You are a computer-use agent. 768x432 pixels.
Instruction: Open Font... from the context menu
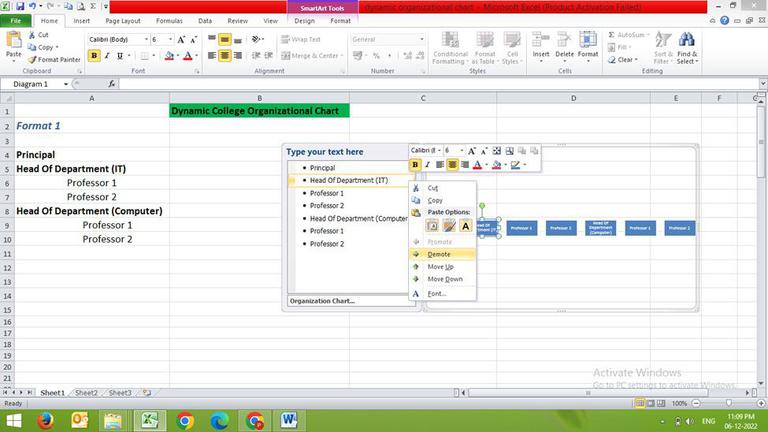(442, 294)
